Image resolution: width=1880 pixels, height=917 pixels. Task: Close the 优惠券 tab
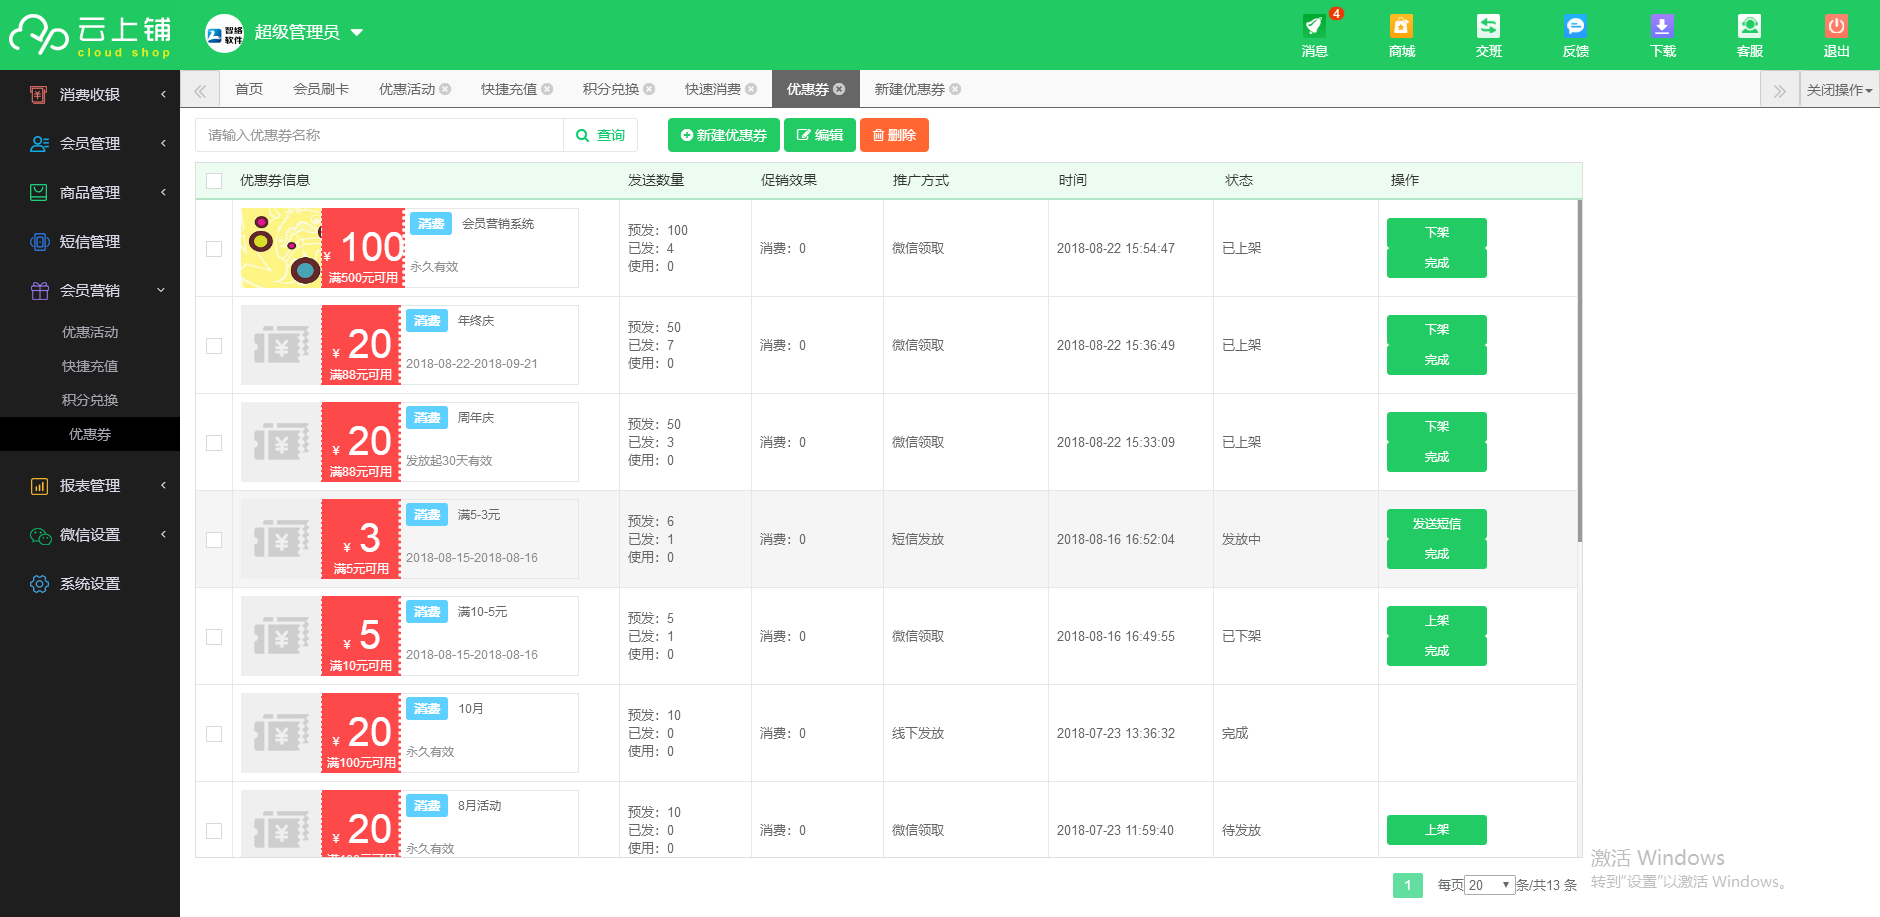pos(839,89)
